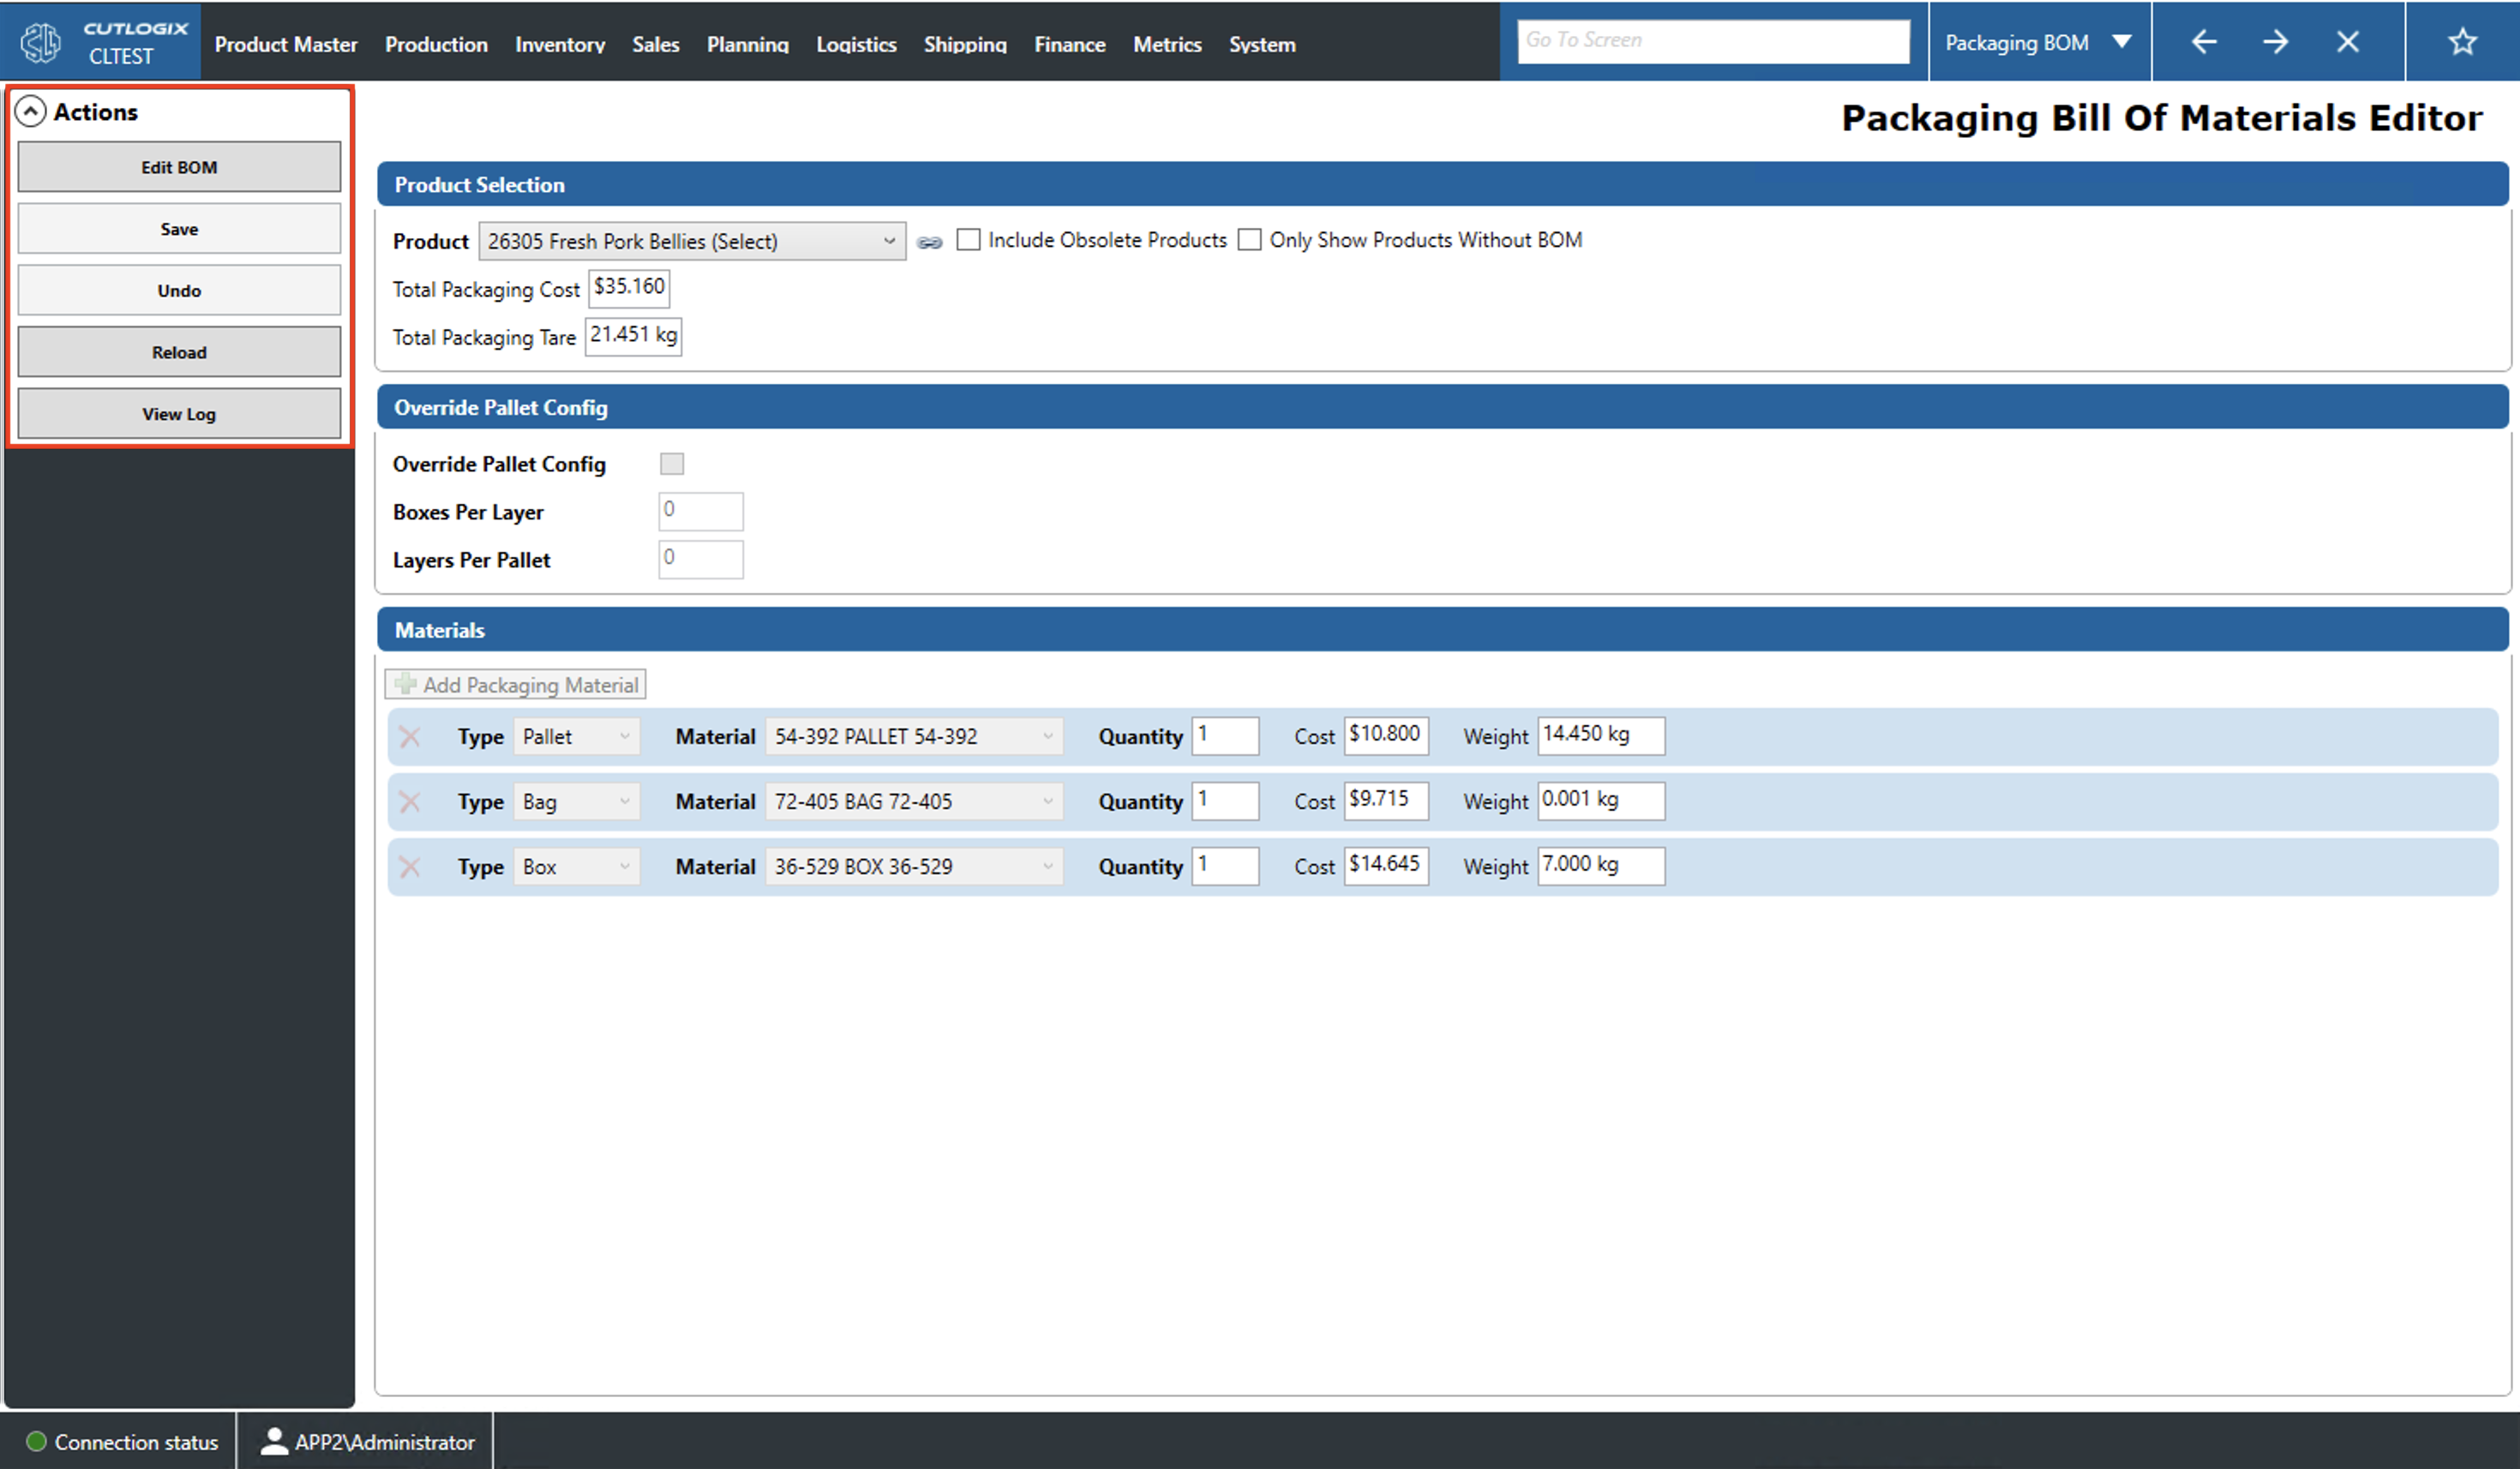The height and width of the screenshot is (1469, 2520).
Task: Click the Add Packaging Material button
Action: (515, 684)
